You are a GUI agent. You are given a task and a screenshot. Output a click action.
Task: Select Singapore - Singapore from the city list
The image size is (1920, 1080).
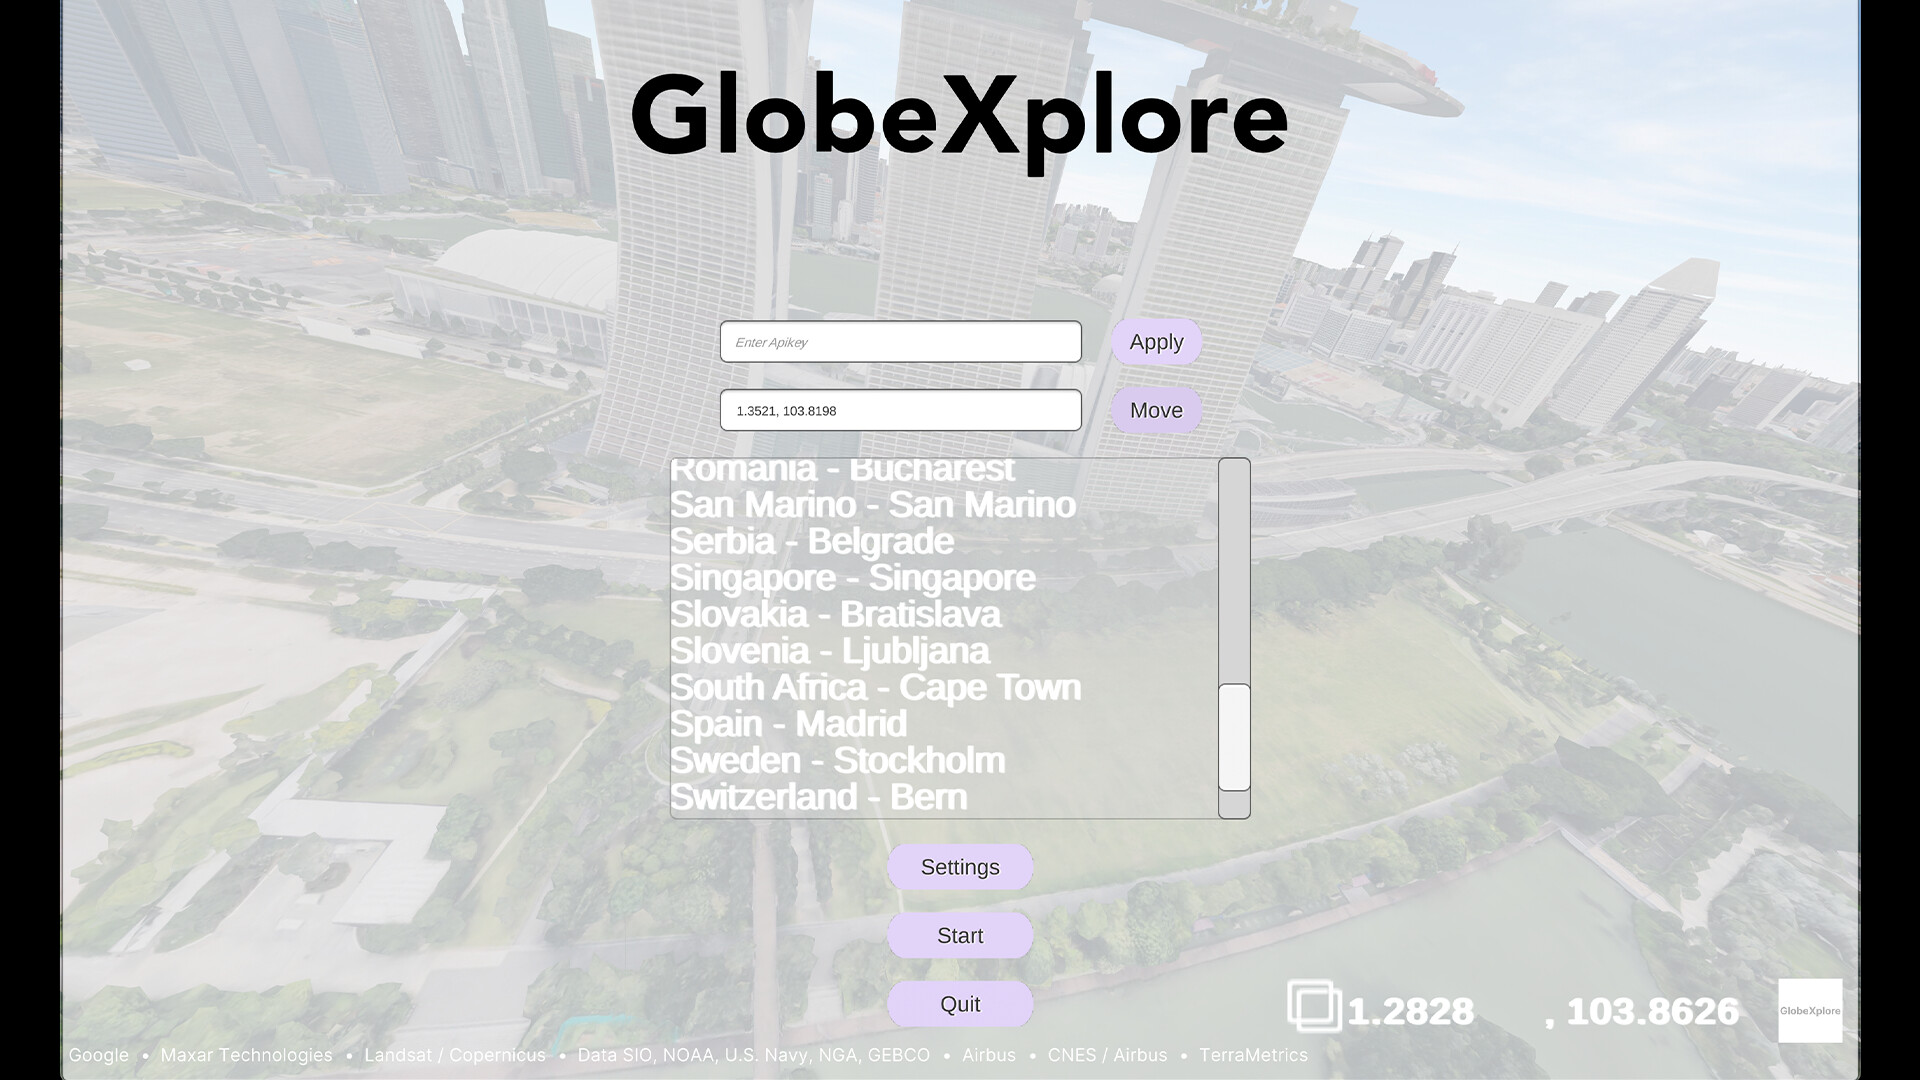pos(852,578)
